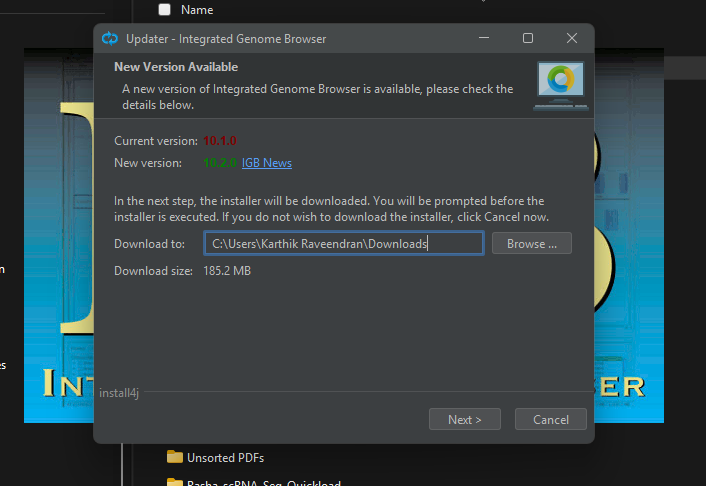Click the New Version Available heading
The image size is (706, 486).
pos(176,67)
